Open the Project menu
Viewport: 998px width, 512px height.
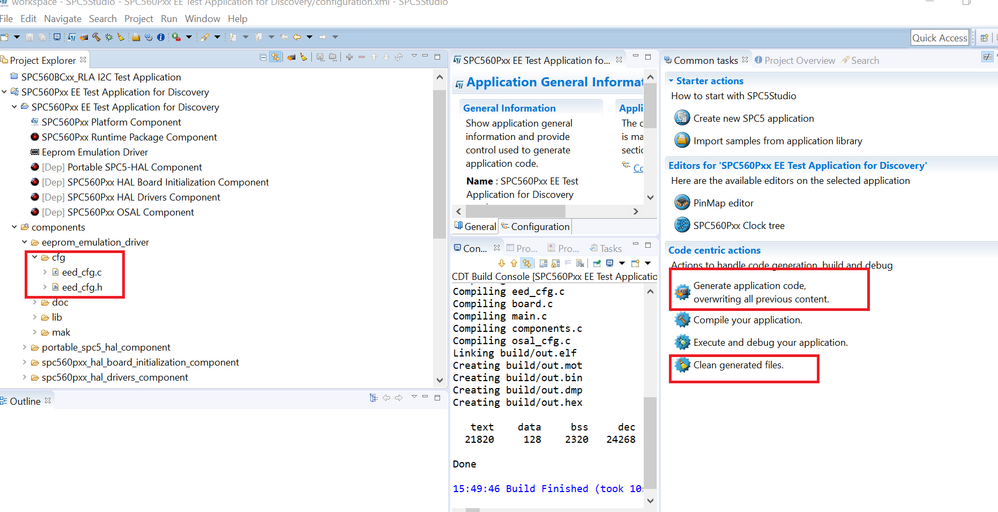pyautogui.click(x=139, y=18)
